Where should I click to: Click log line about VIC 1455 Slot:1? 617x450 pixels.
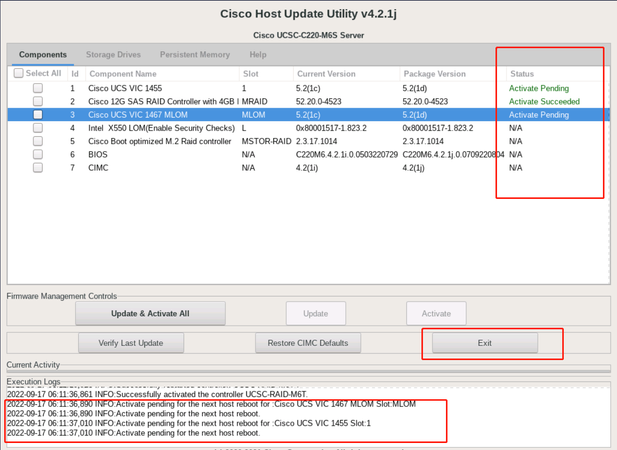(189, 423)
